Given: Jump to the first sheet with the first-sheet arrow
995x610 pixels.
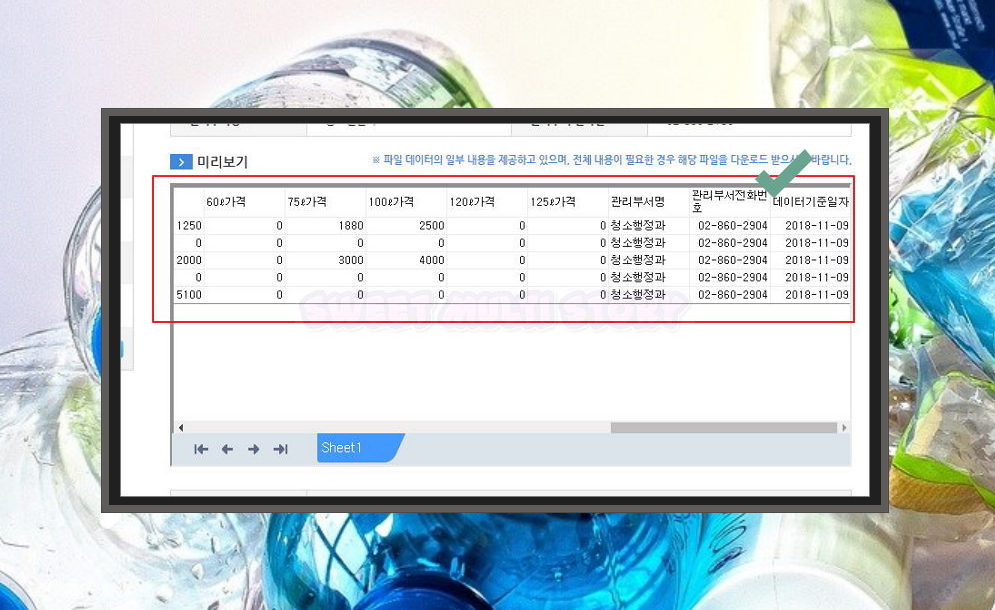Looking at the screenshot, I should coord(201,449).
